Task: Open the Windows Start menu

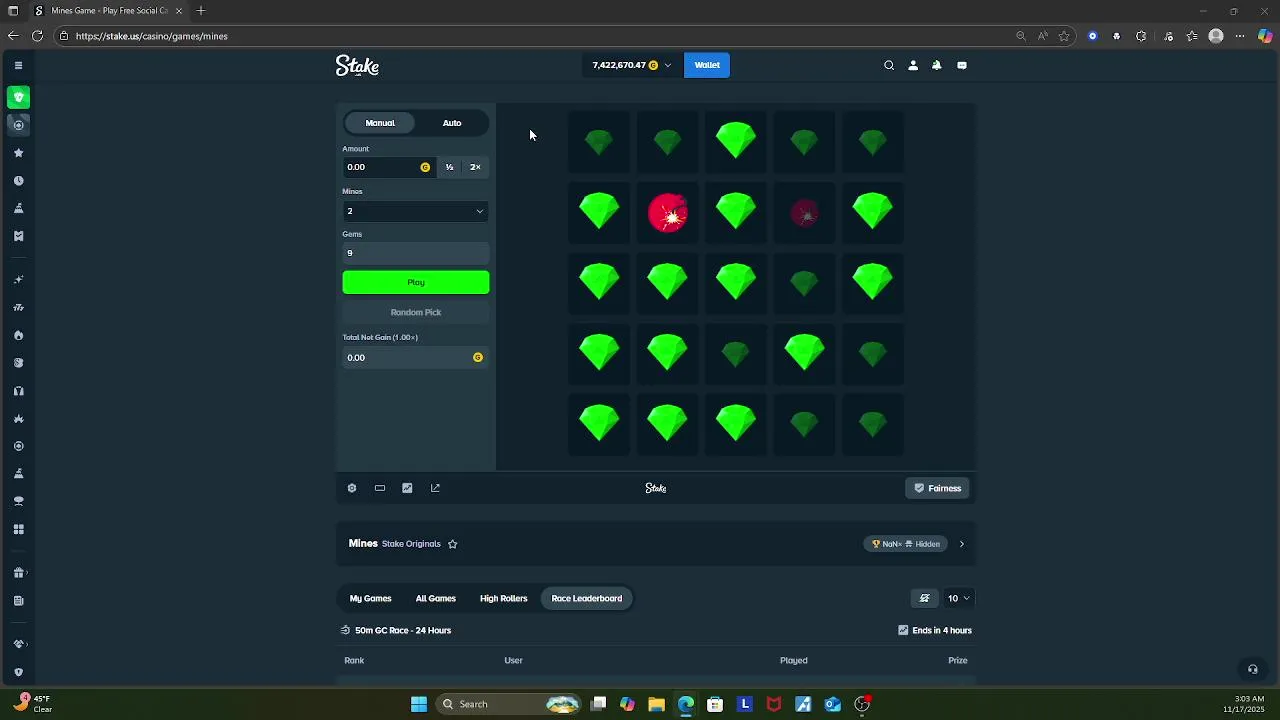Action: (419, 704)
